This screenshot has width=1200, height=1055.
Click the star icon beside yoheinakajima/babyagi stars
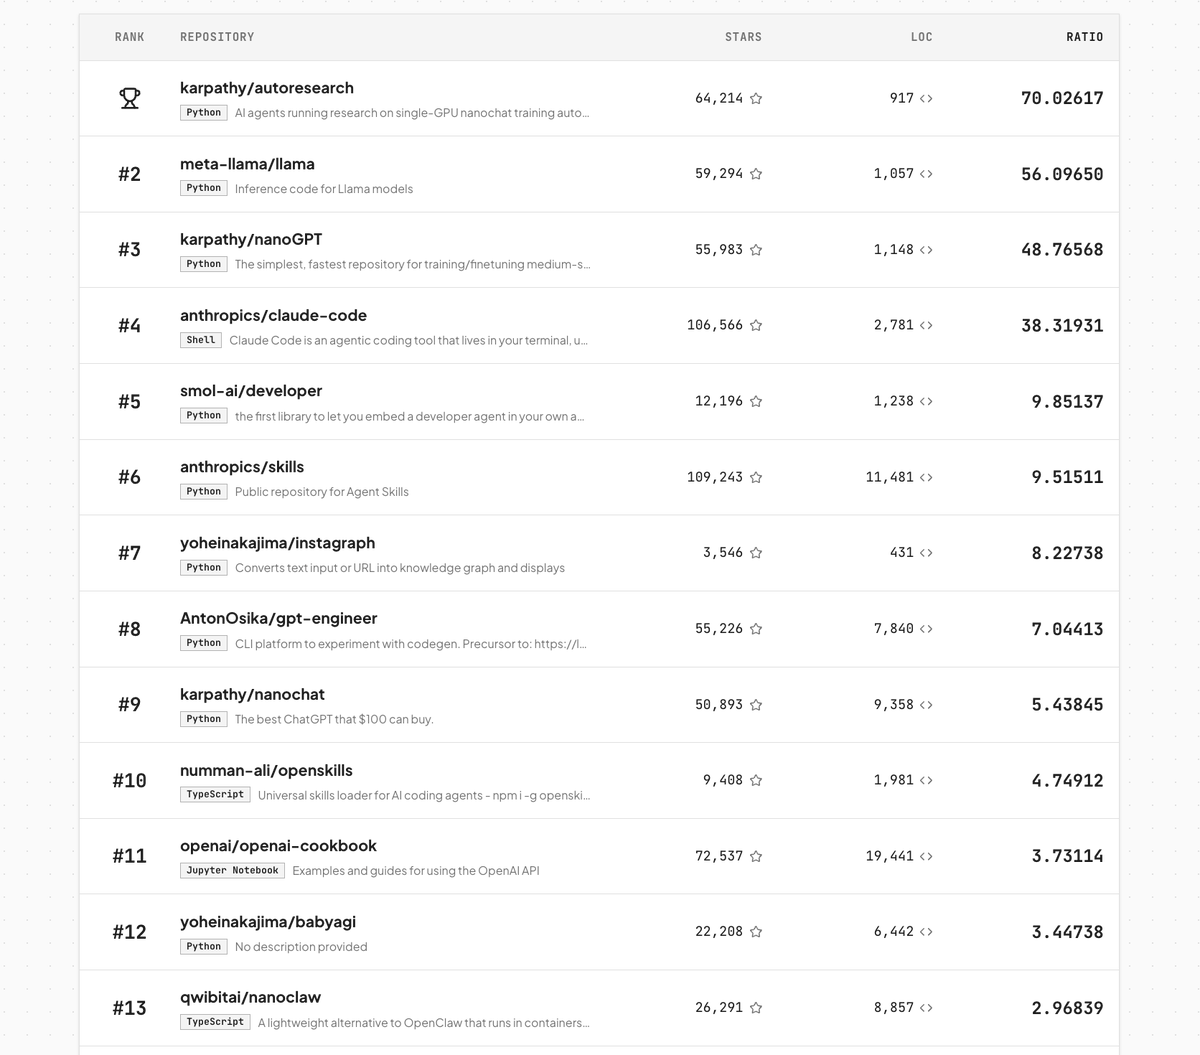pos(756,931)
